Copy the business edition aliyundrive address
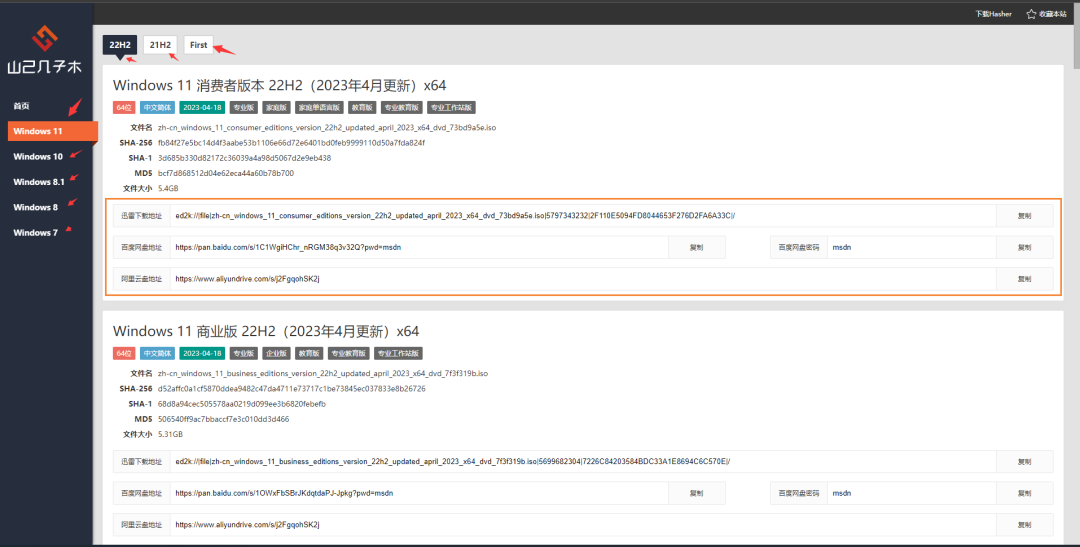Screen dimensions: 1080x547 (x=1024, y=525)
